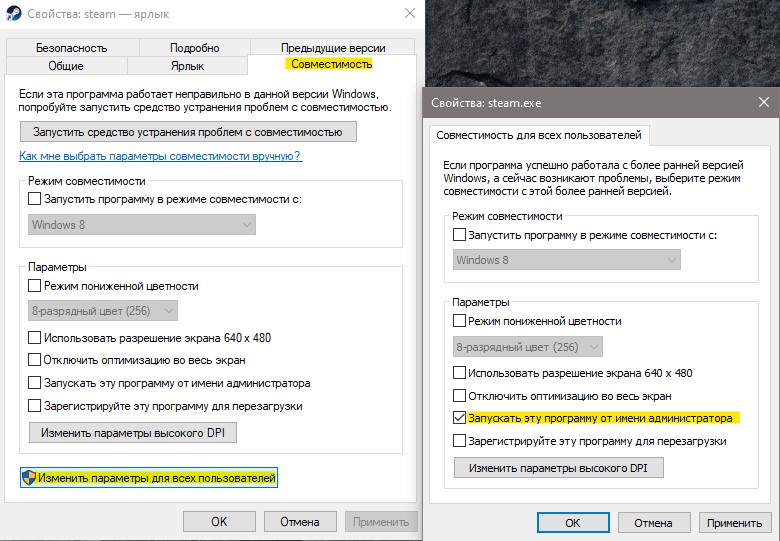Check run as administrator in the shortcut window
Screen dimensions: 780x541
click(x=34, y=383)
